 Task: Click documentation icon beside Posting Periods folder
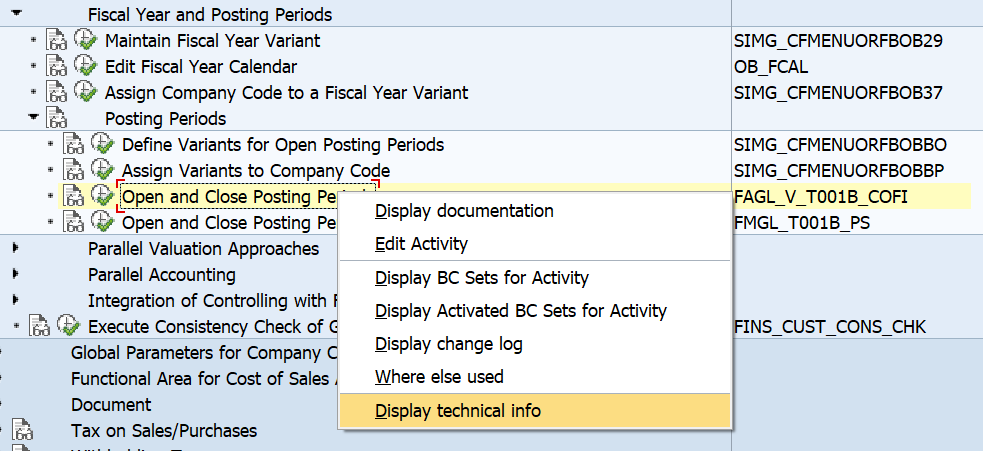(x=57, y=119)
